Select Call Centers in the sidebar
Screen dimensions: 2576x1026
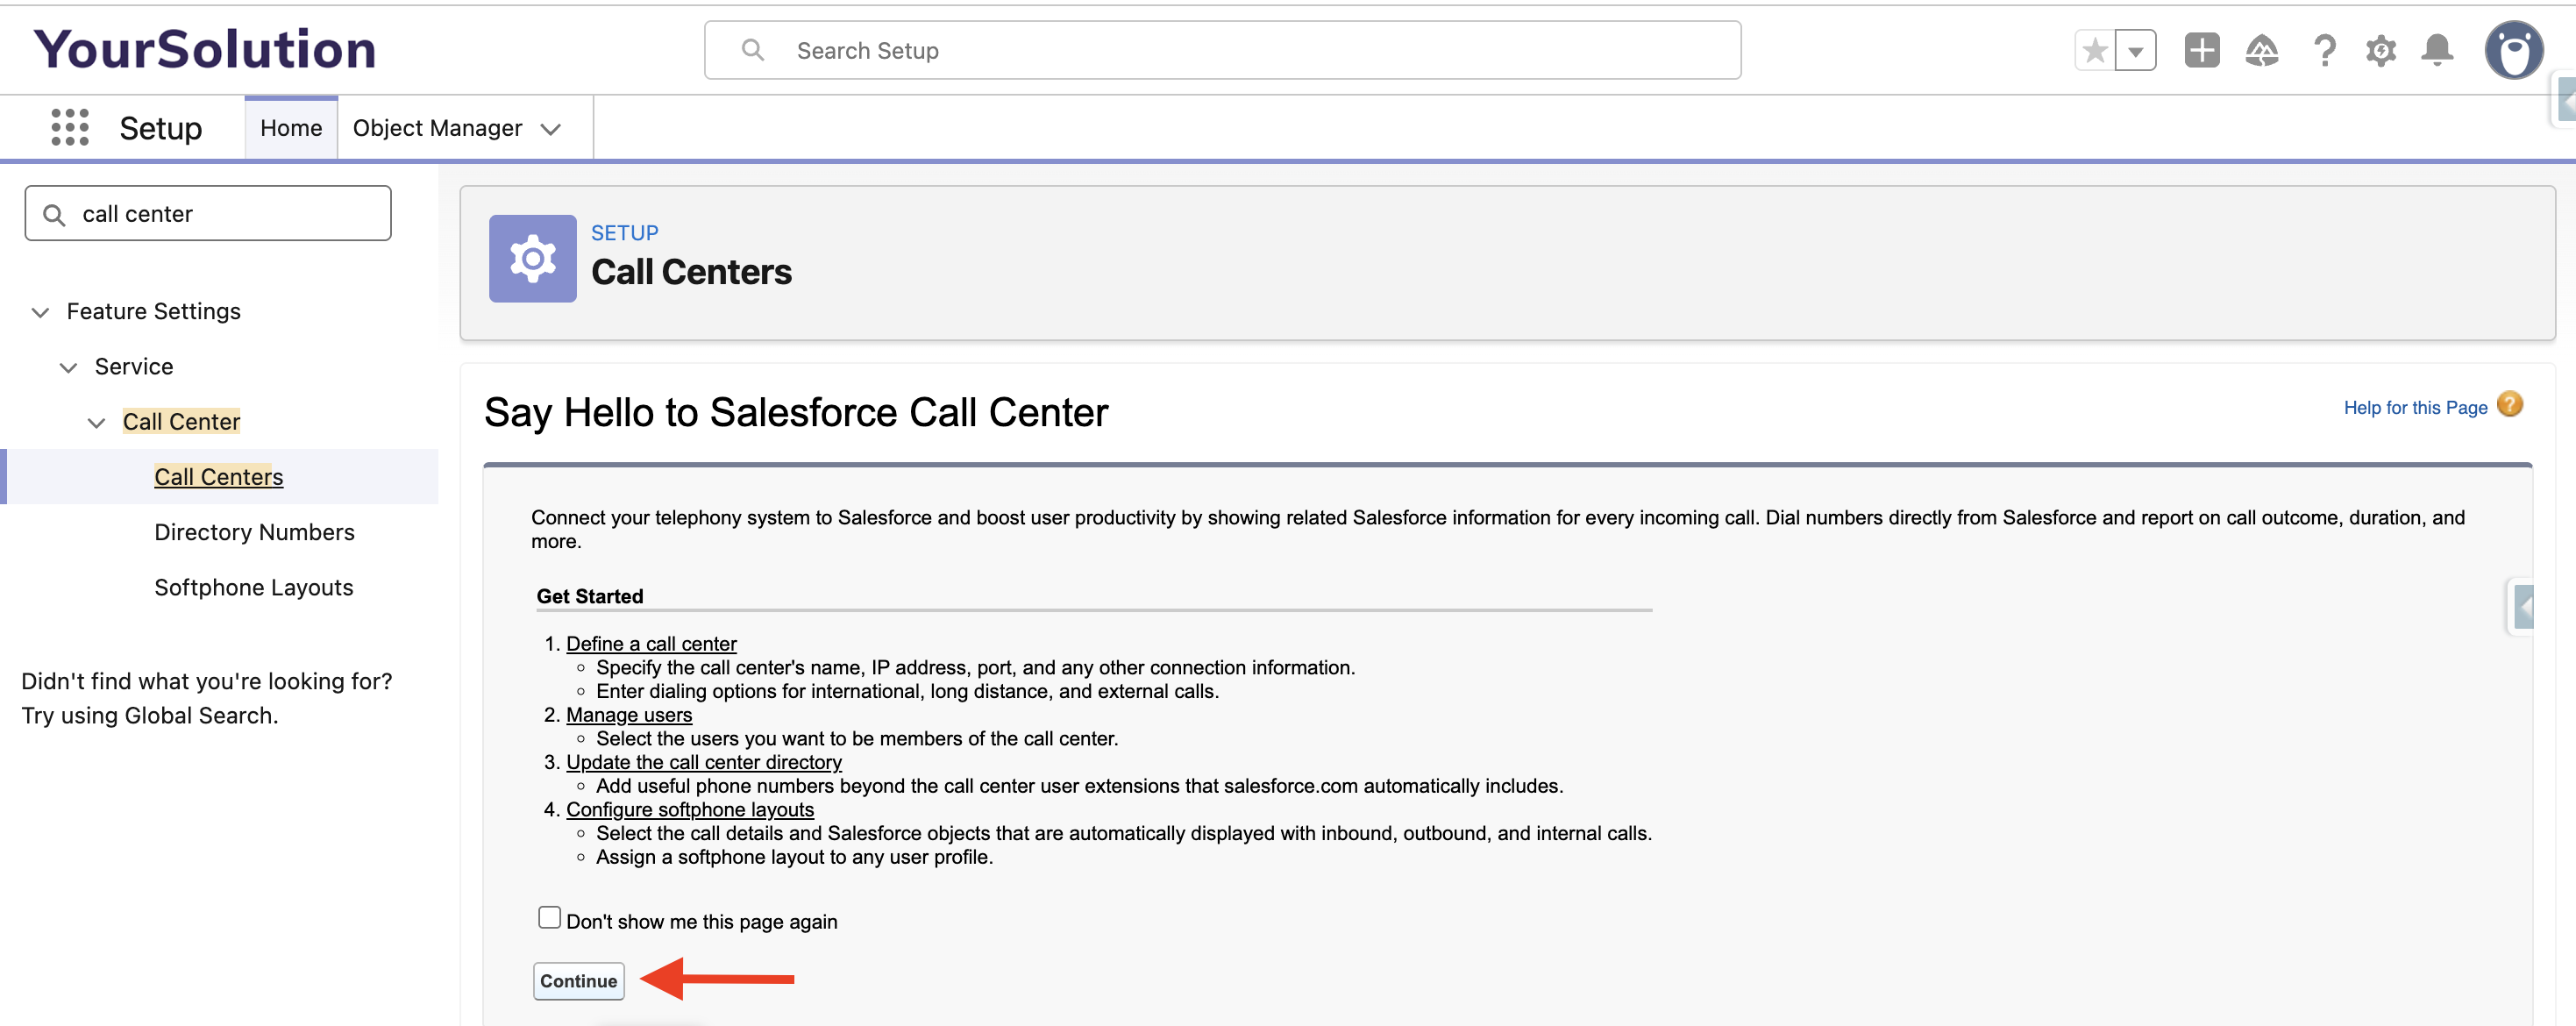(x=218, y=477)
